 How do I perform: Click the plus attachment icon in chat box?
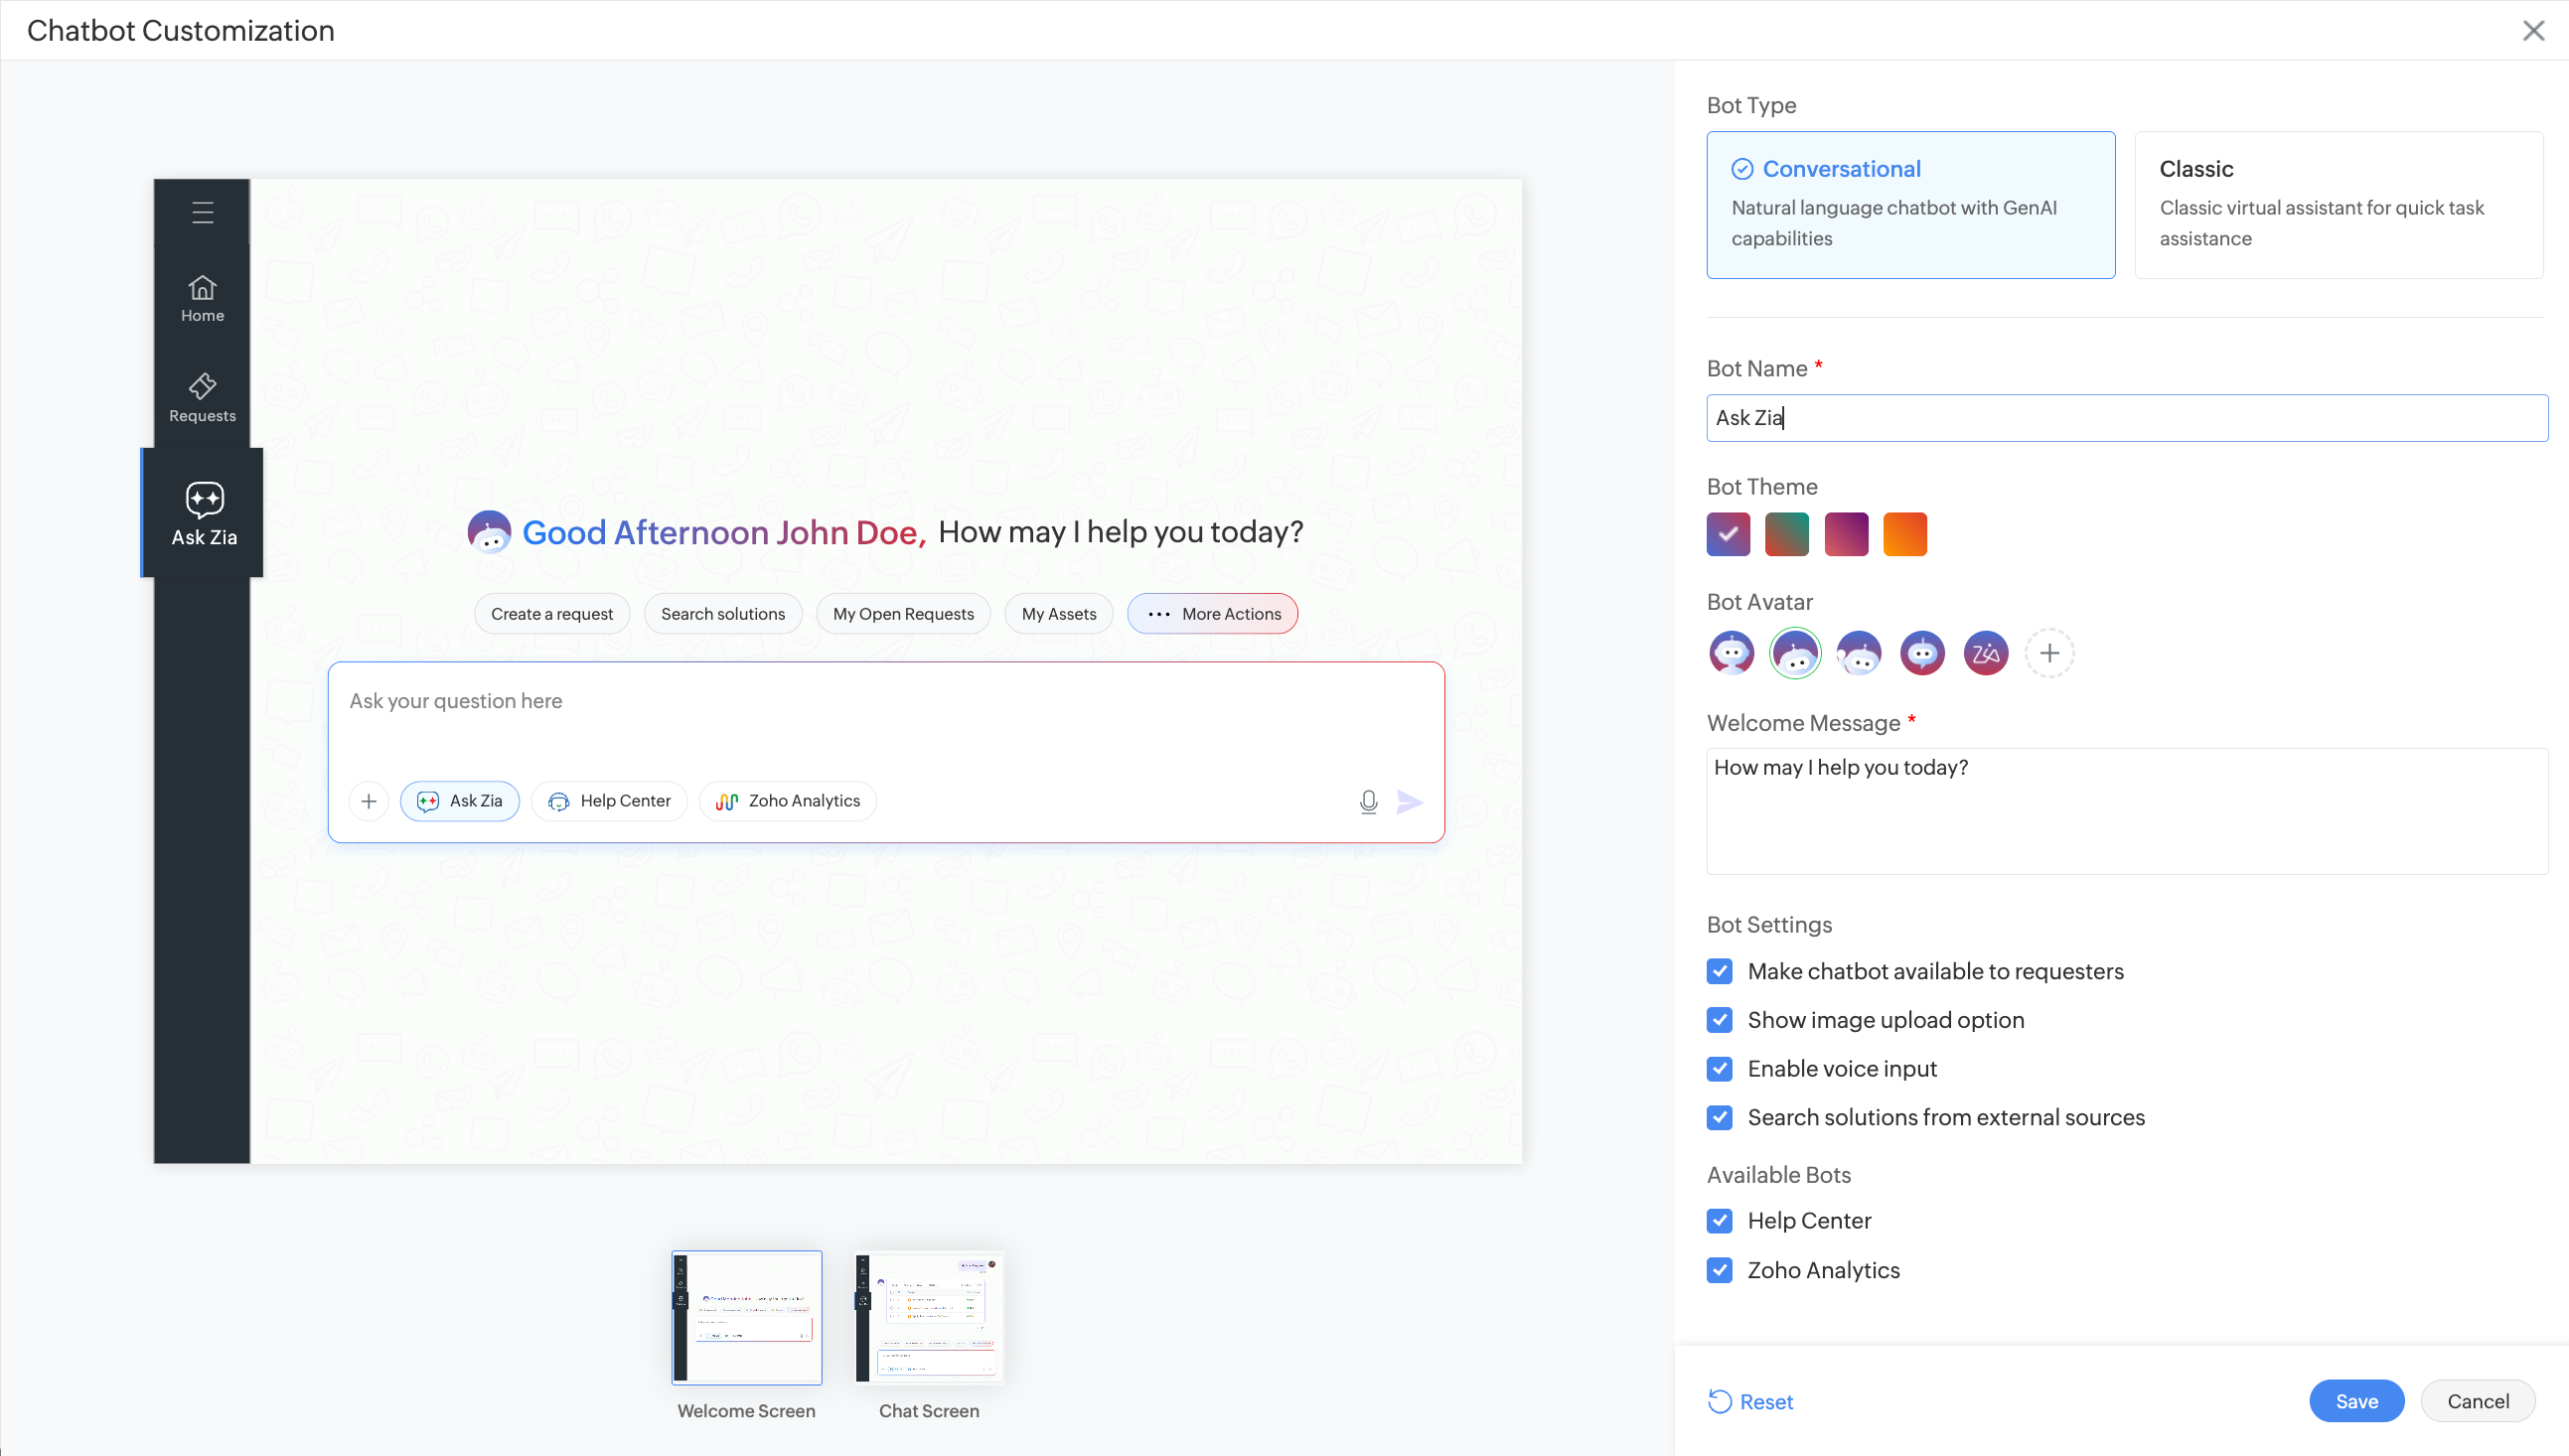click(x=369, y=801)
